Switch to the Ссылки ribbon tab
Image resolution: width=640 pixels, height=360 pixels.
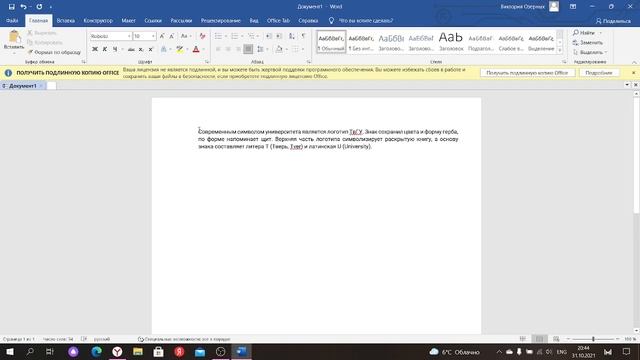tap(153, 20)
